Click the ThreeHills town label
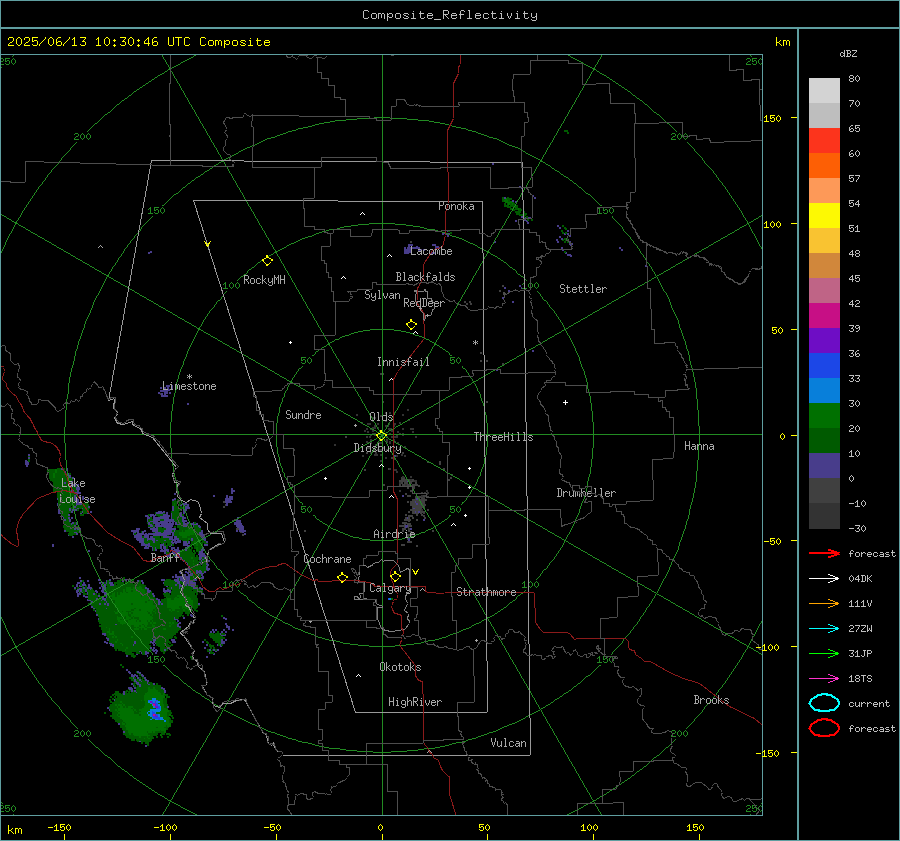The image size is (900, 841). pyautogui.click(x=503, y=437)
